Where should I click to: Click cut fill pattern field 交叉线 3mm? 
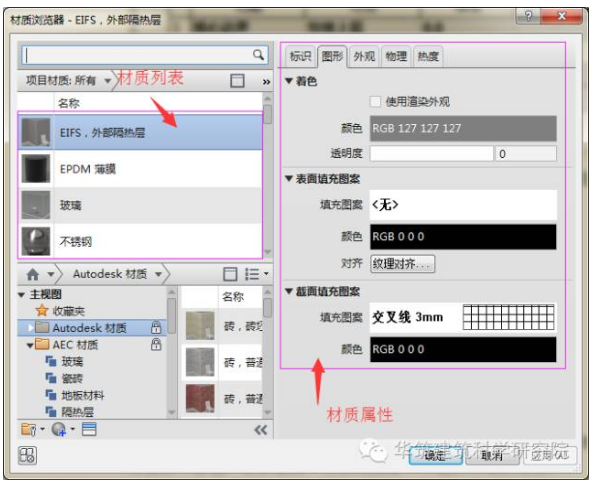pos(463,317)
